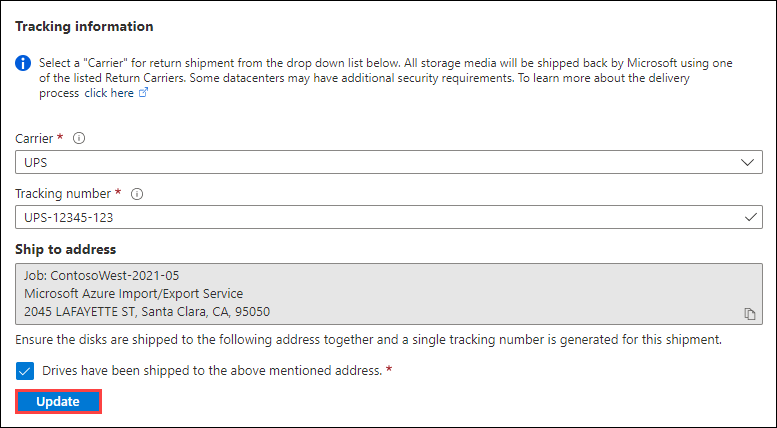Open the "click here" delivery process link
The image size is (777, 428).
pyautogui.click(x=109, y=92)
